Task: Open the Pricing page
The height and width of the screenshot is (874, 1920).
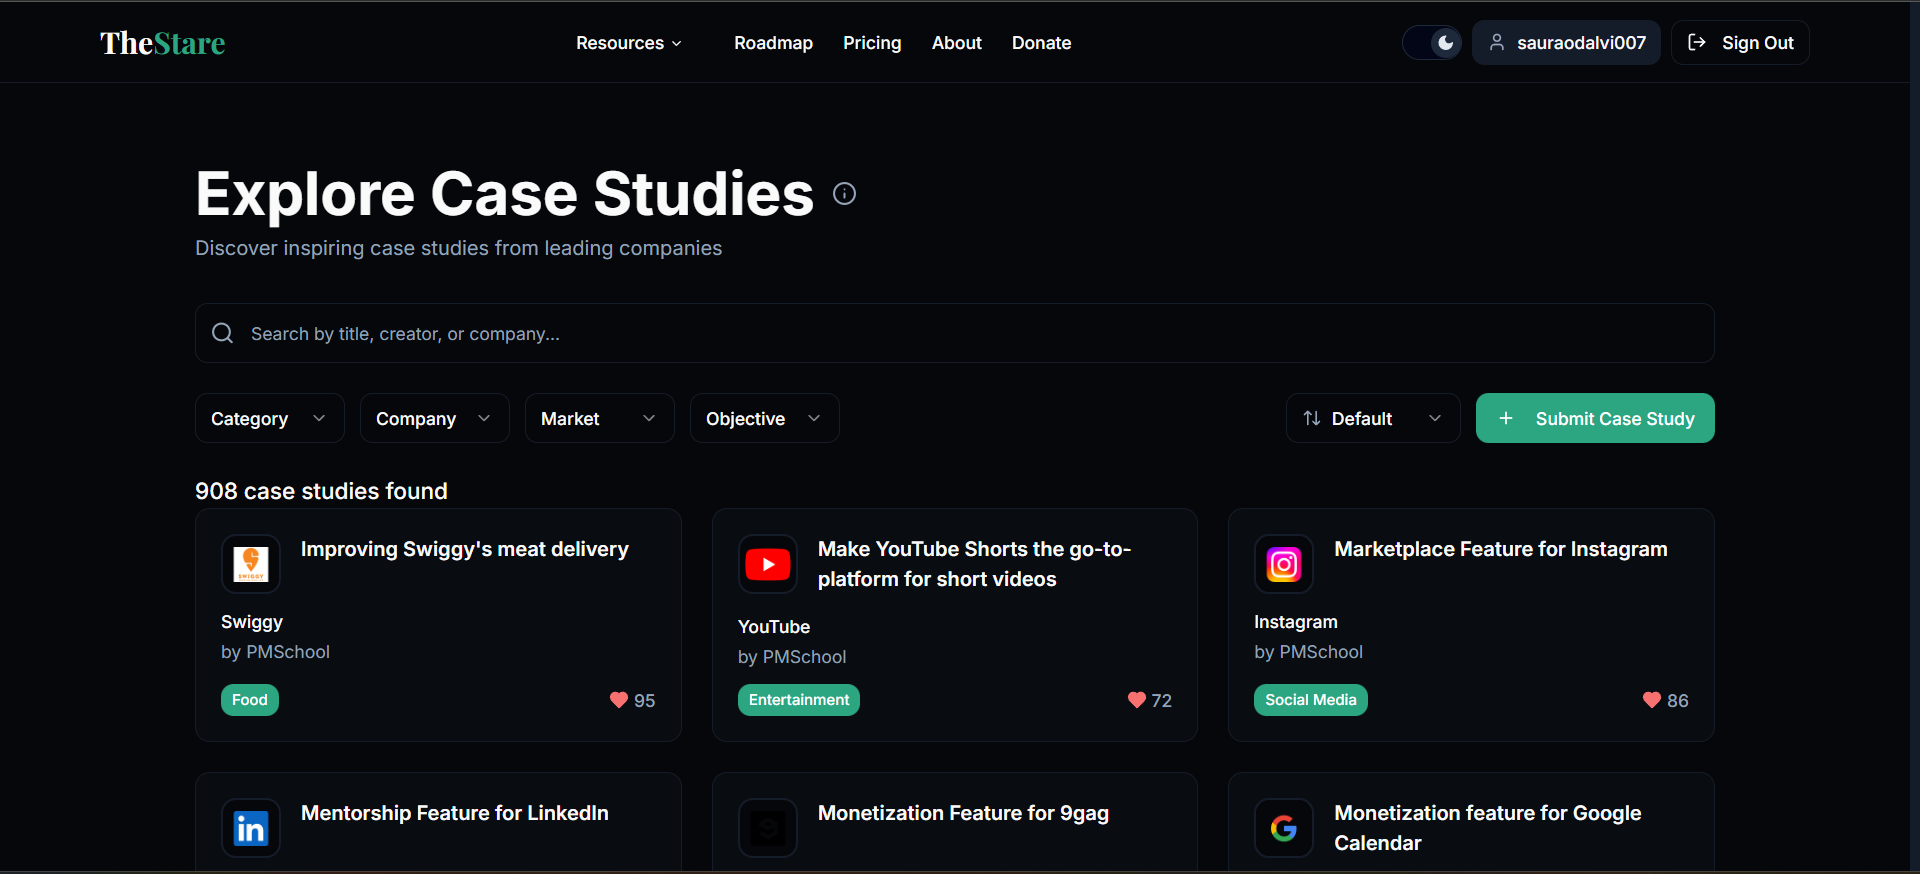Action: pos(872,43)
